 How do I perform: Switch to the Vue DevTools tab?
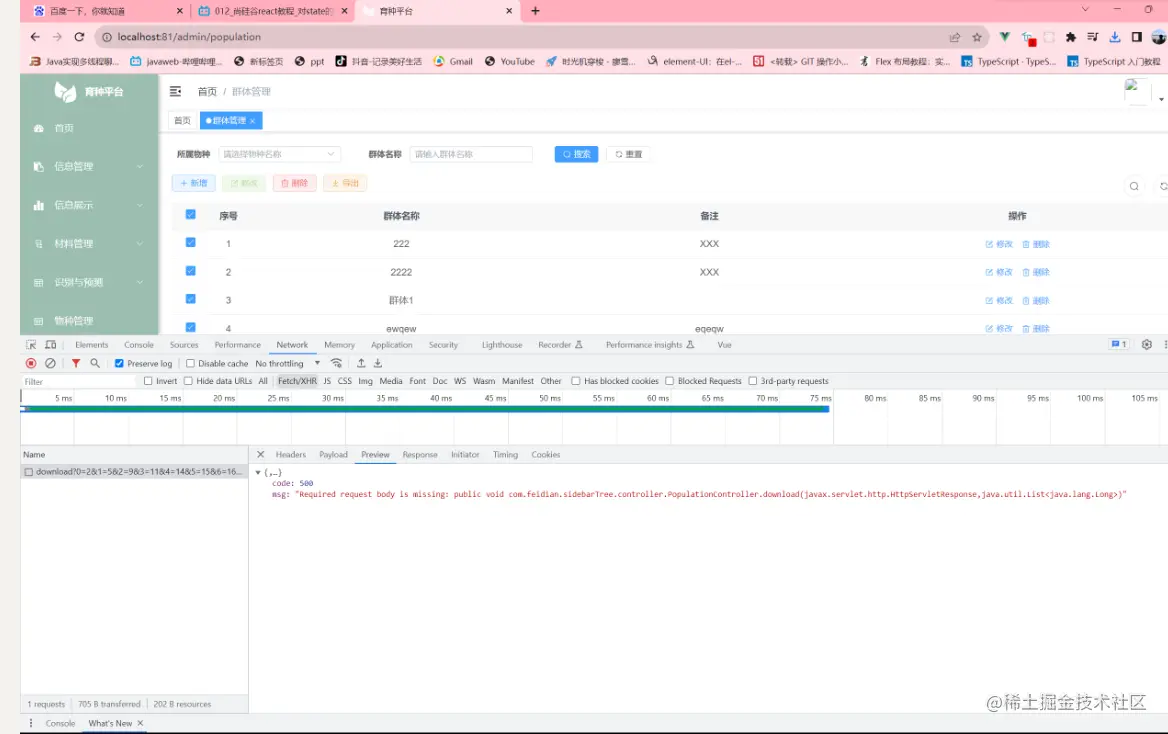724,344
